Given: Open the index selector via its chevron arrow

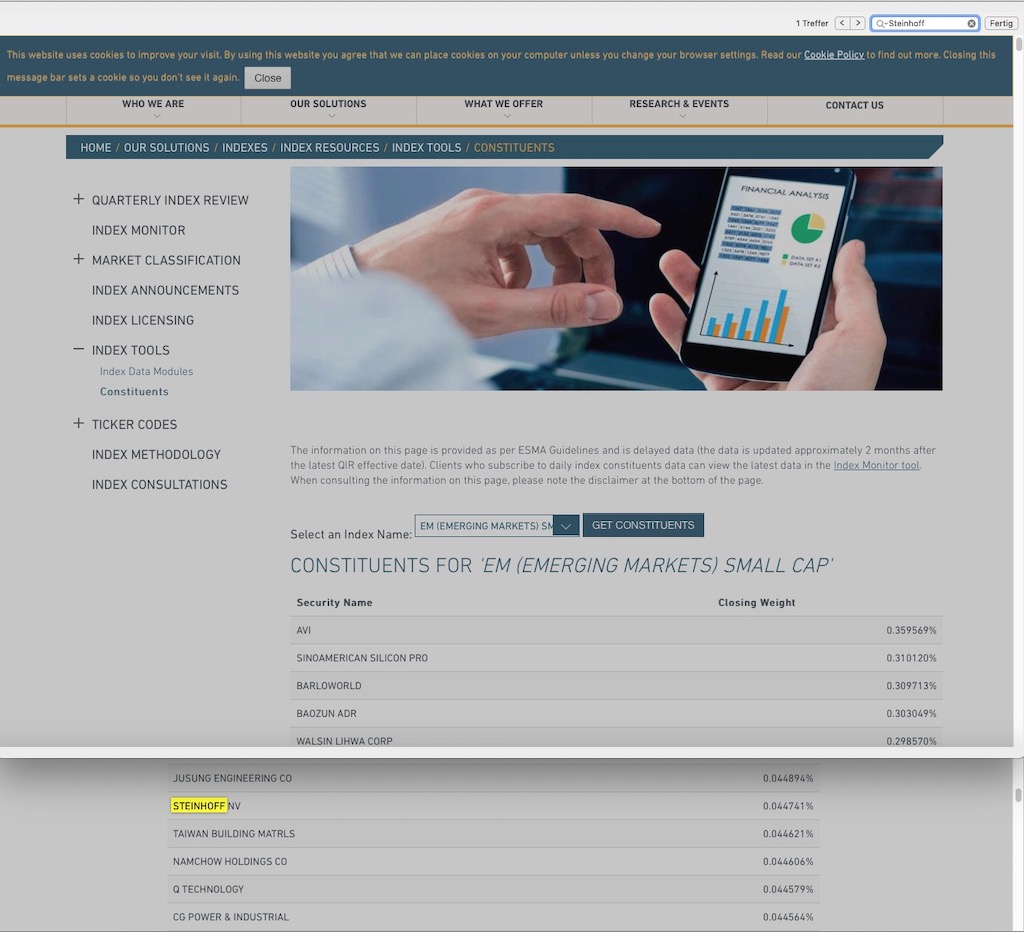Looking at the screenshot, I should (x=566, y=524).
